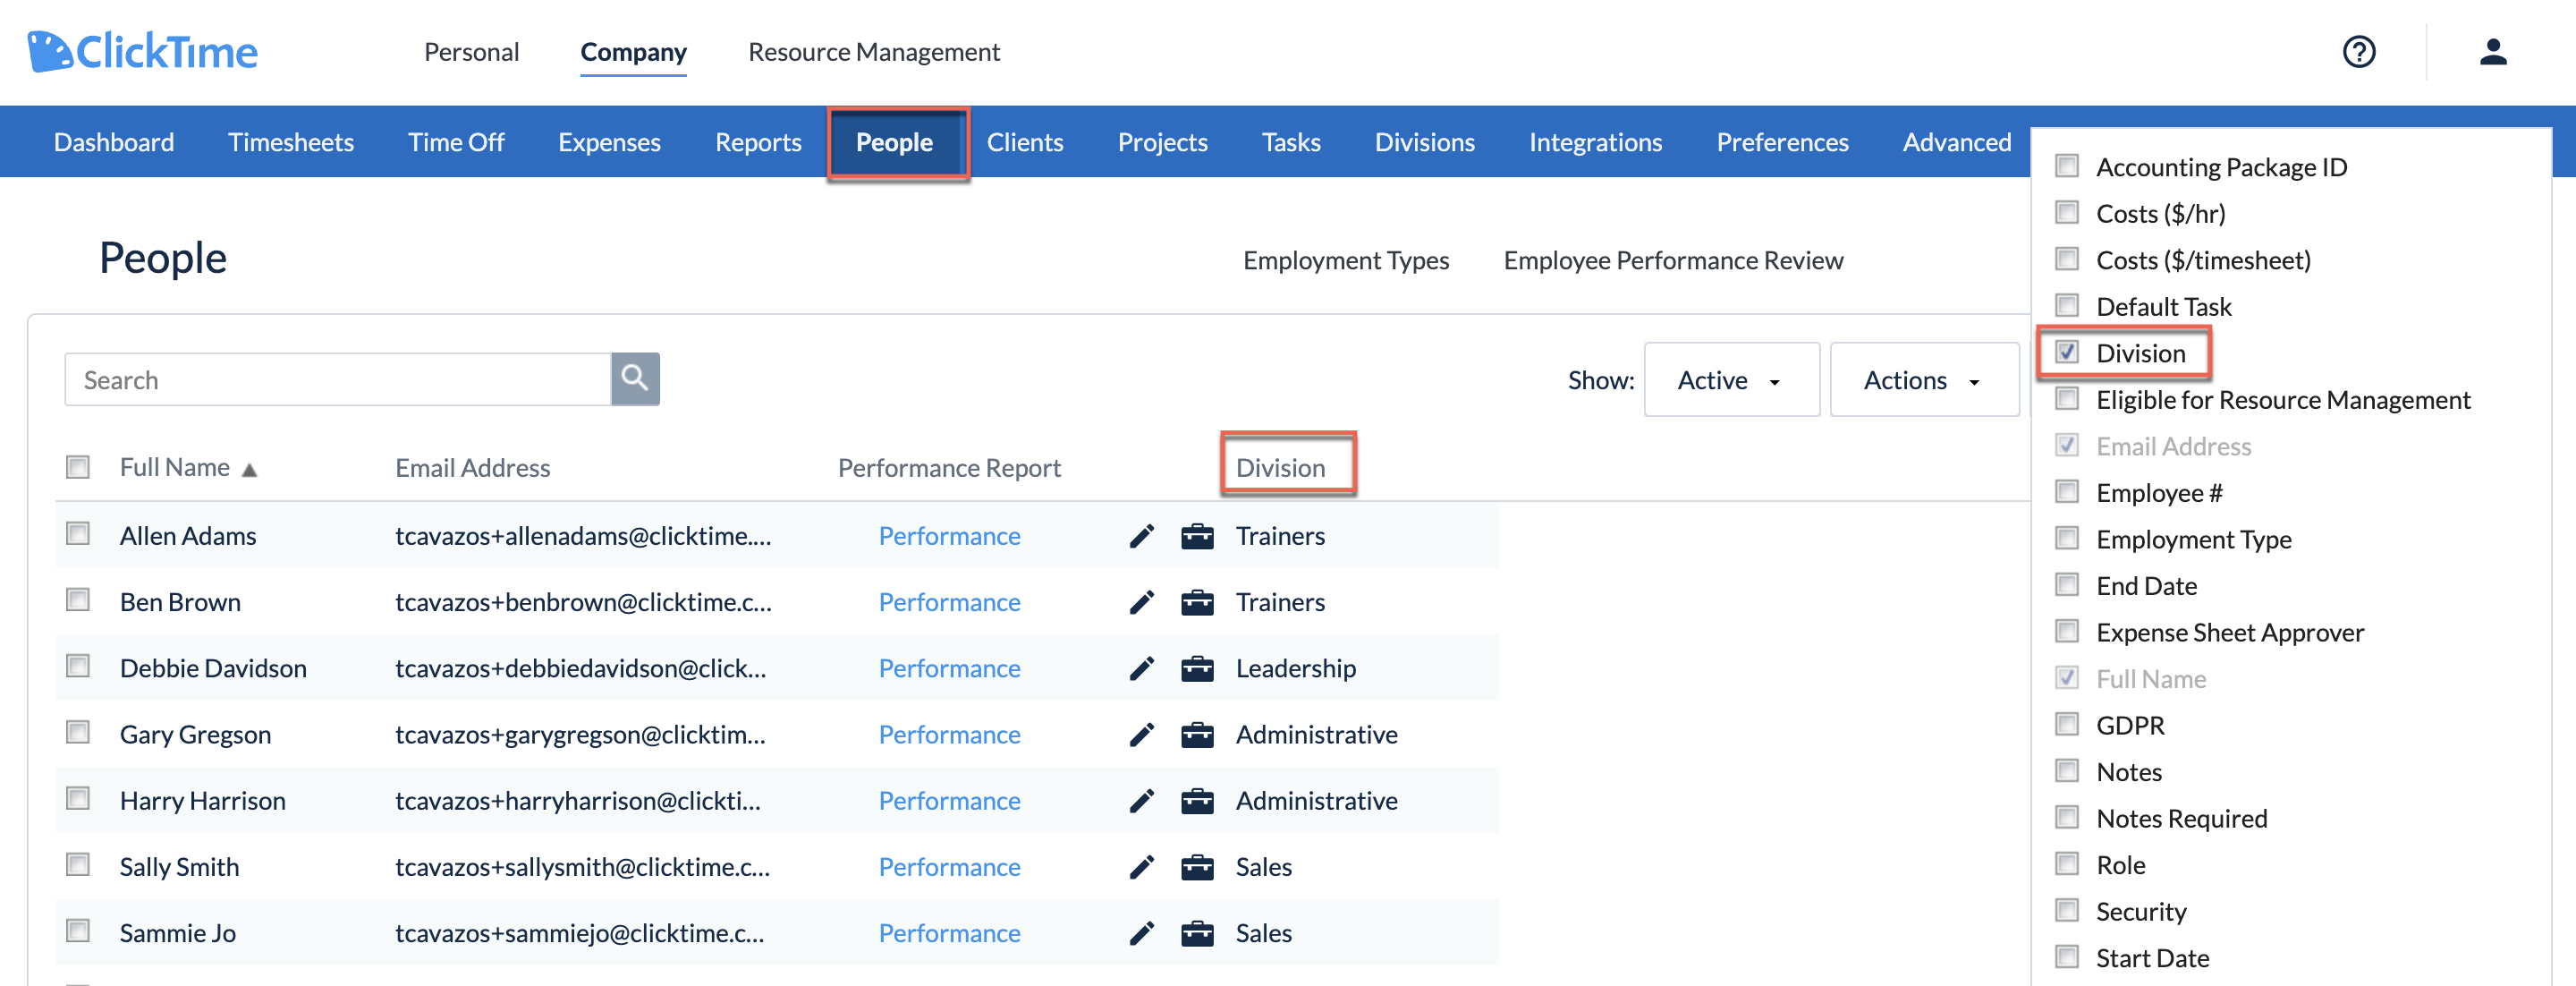Viewport: 2576px width, 986px height.
Task: Click the Harry Harrison name cell
Action: (202, 801)
